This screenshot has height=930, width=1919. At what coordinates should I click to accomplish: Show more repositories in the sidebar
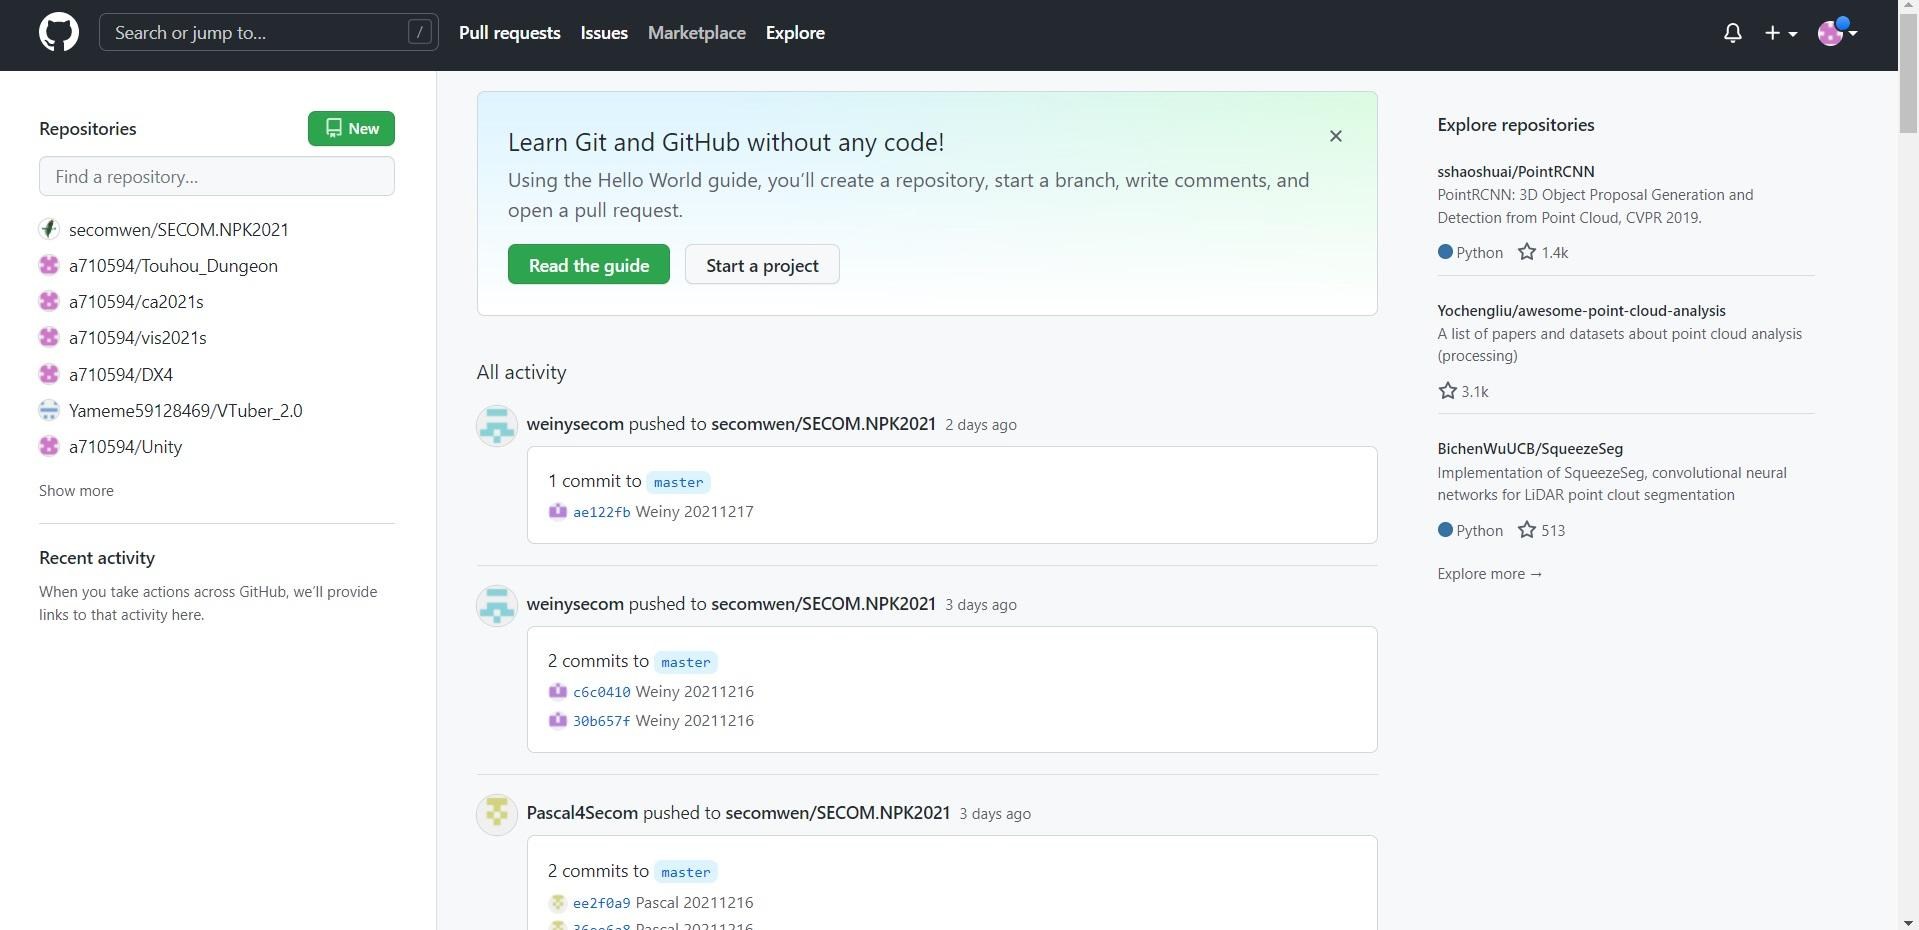tap(76, 490)
